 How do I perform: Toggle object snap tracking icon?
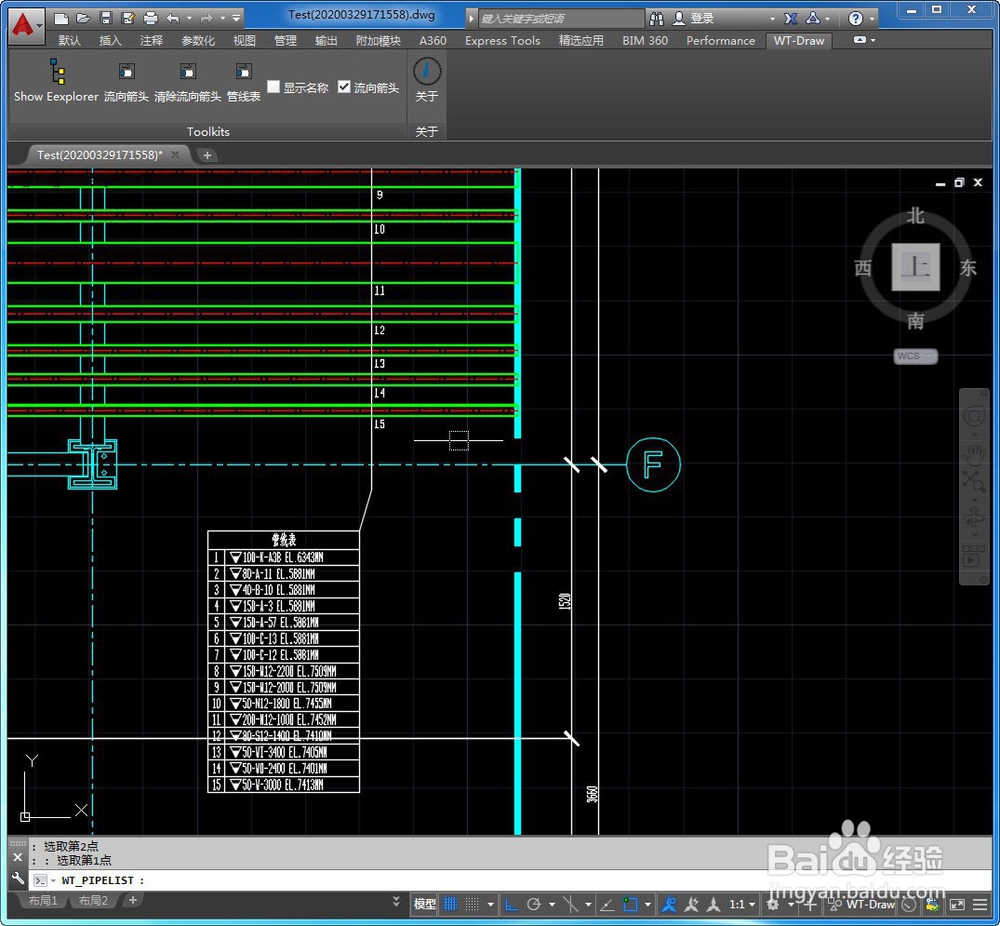tap(607, 904)
